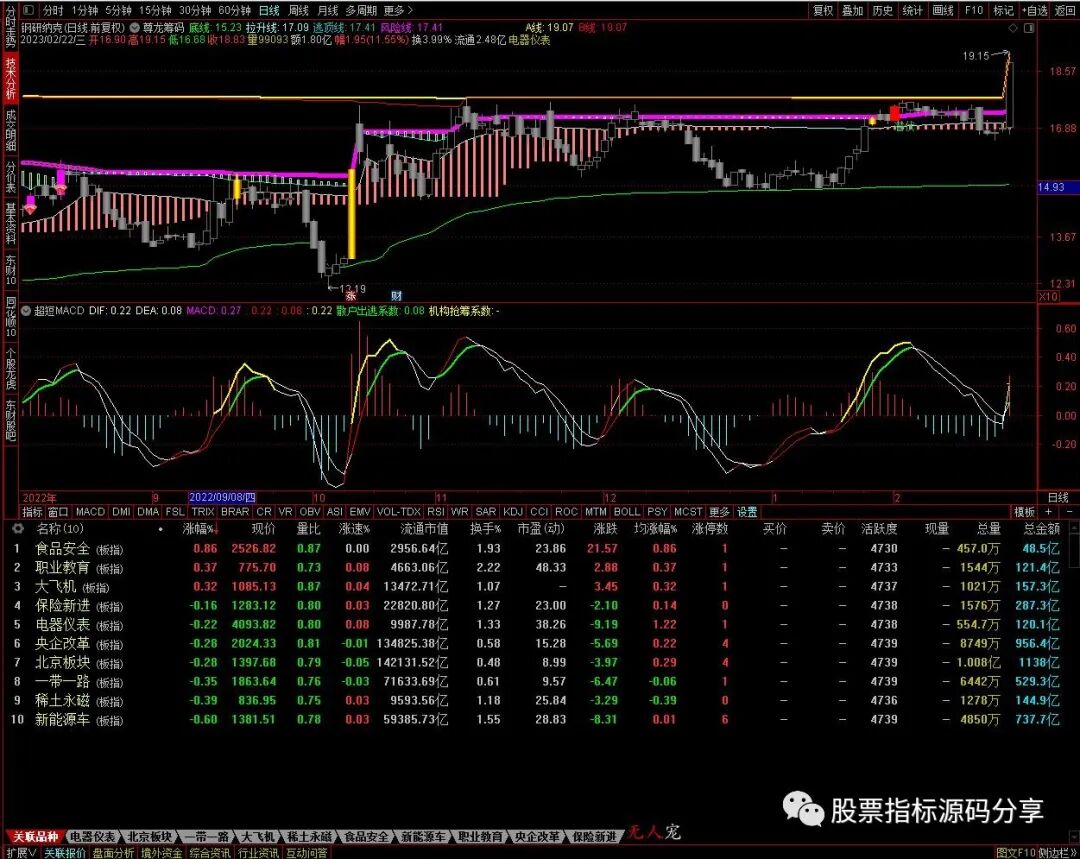The width and height of the screenshot is (1080, 859).
Task: Click the plus button next to 模板
Action: pos(1049,512)
